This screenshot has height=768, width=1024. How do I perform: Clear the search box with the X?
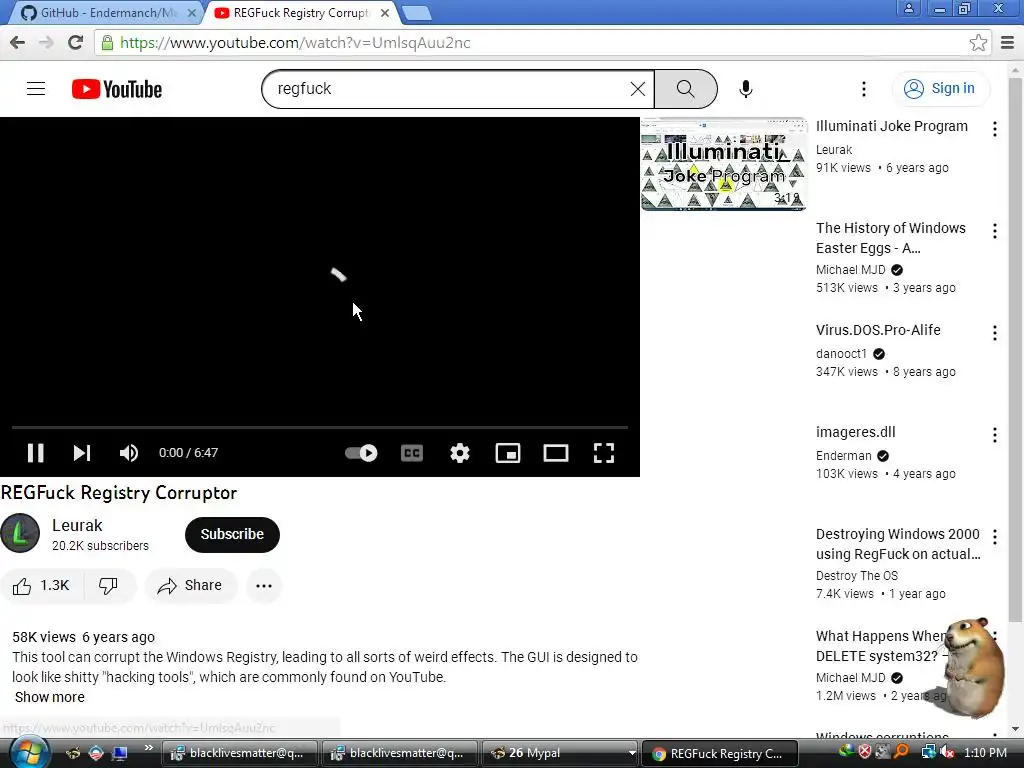(x=637, y=89)
